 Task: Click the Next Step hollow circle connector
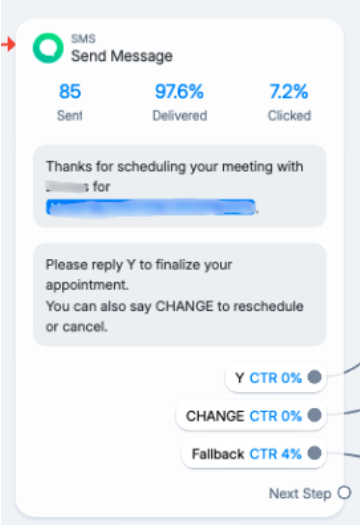click(344, 493)
